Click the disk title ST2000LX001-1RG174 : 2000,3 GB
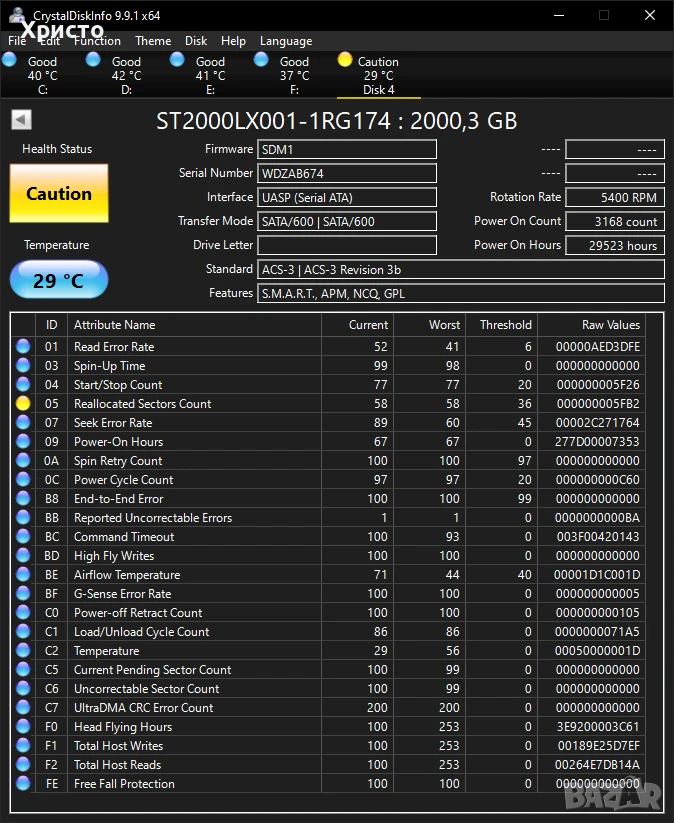 pos(336,121)
